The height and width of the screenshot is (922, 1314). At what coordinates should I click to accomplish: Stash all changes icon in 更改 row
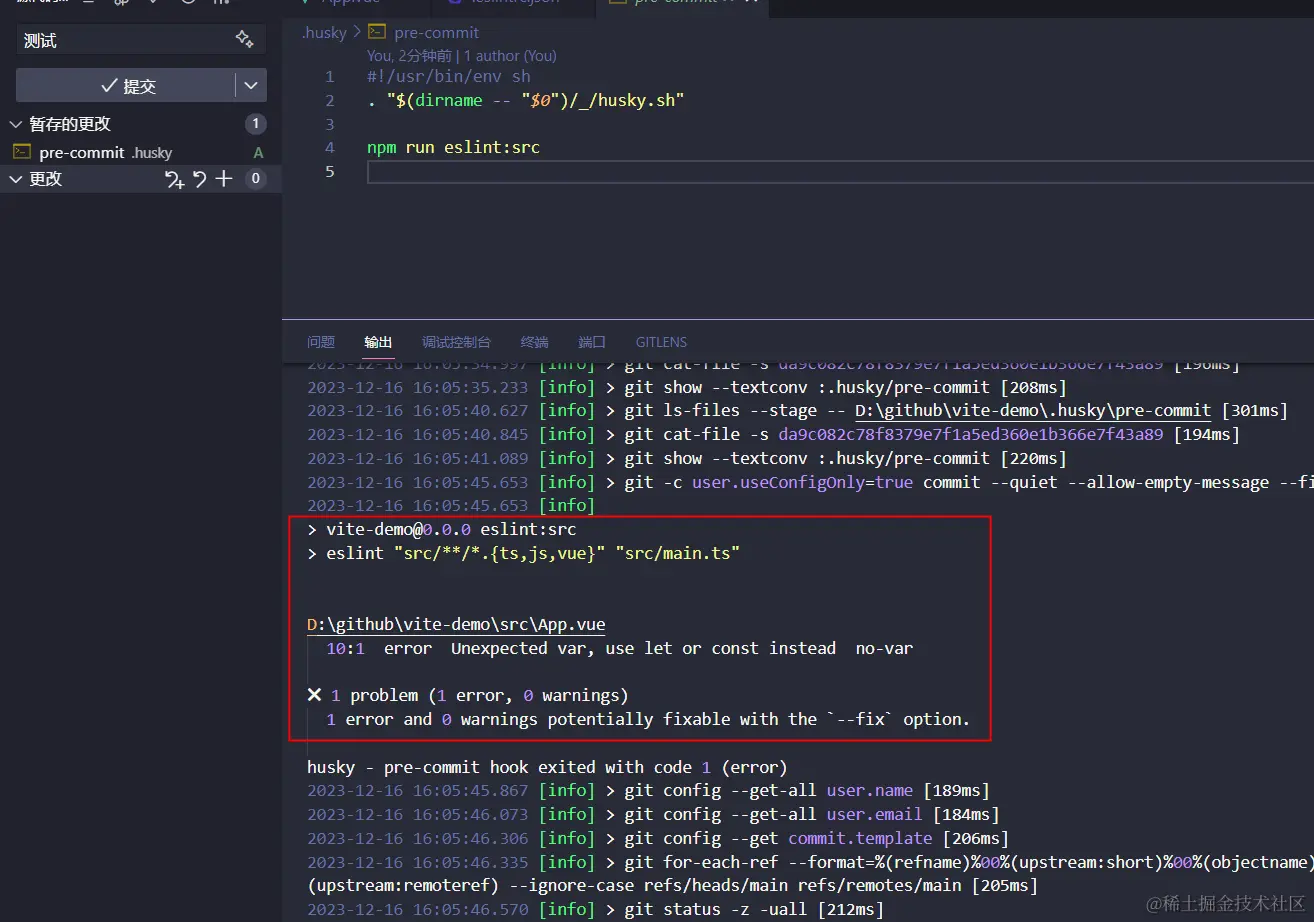click(175, 179)
